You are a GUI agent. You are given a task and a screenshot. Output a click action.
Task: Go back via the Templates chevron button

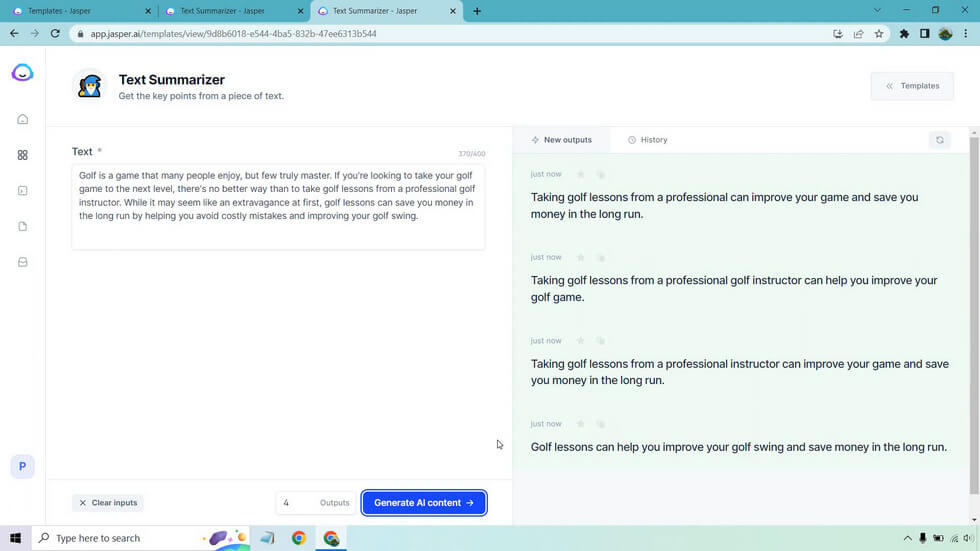tap(911, 86)
